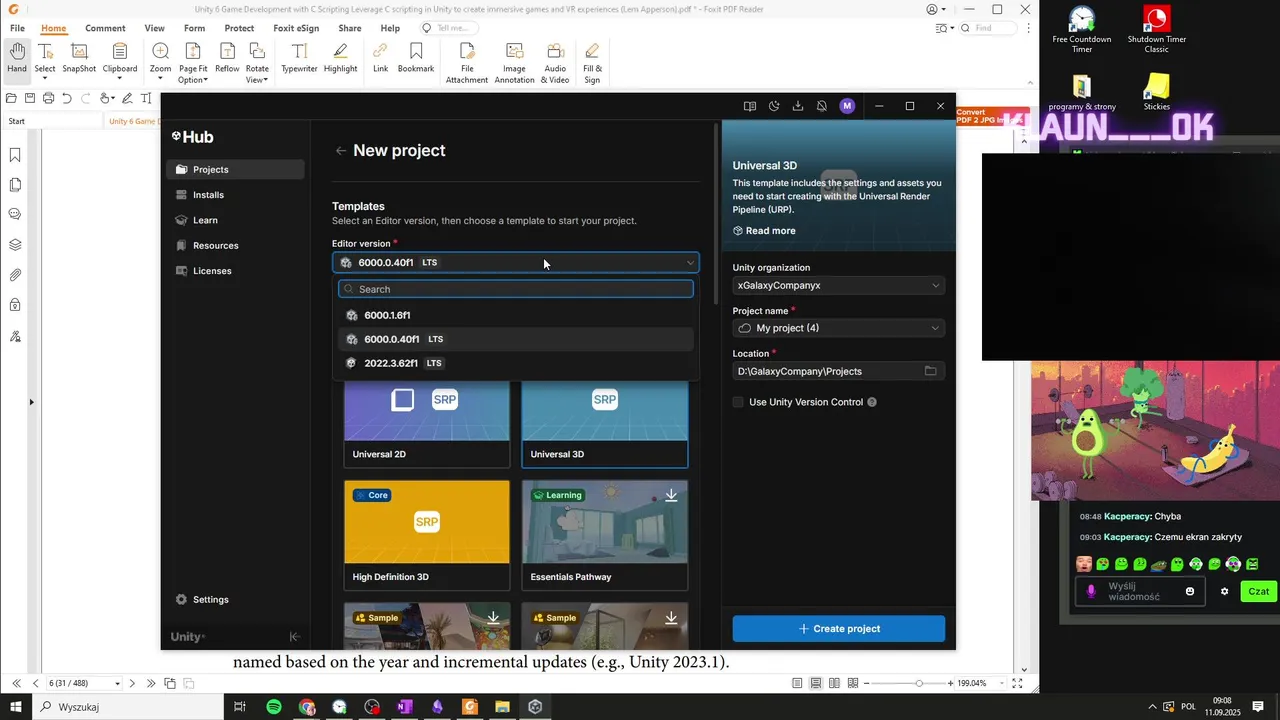Collapse Unity Hub sidebar arrow
Viewport: 1280px width, 720px height.
294,637
